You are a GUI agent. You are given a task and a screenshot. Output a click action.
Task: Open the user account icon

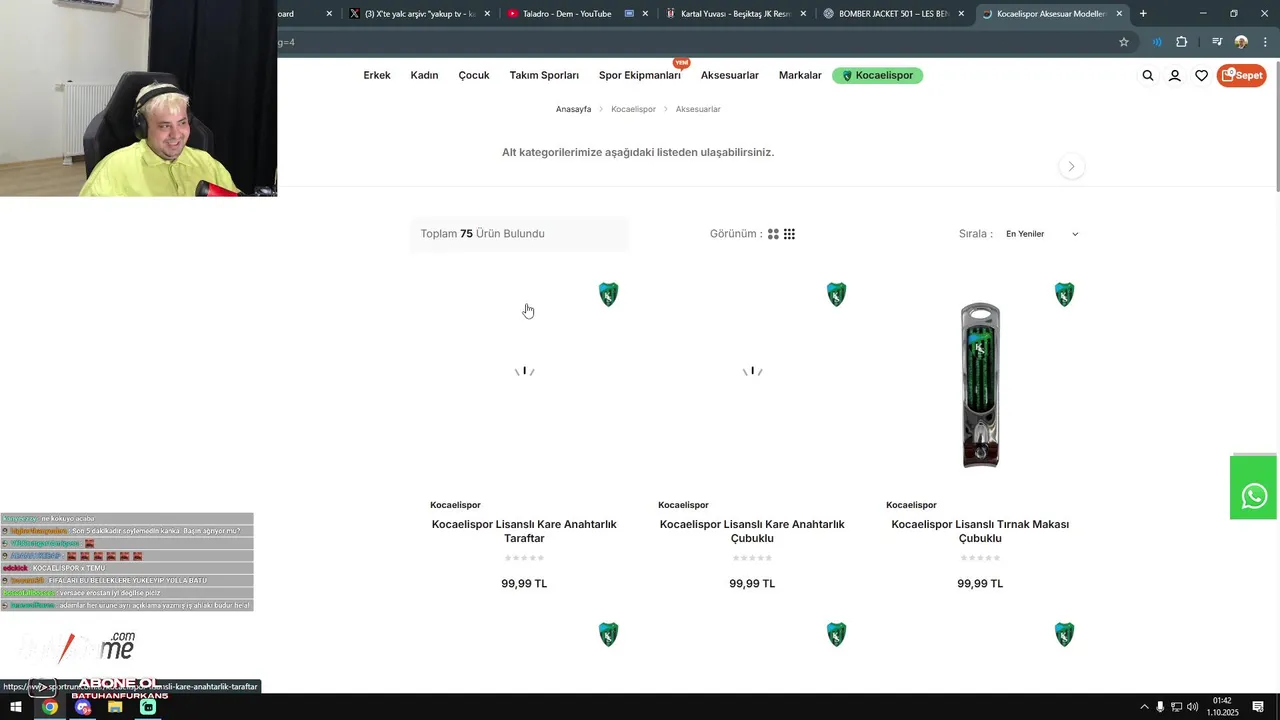click(1175, 76)
